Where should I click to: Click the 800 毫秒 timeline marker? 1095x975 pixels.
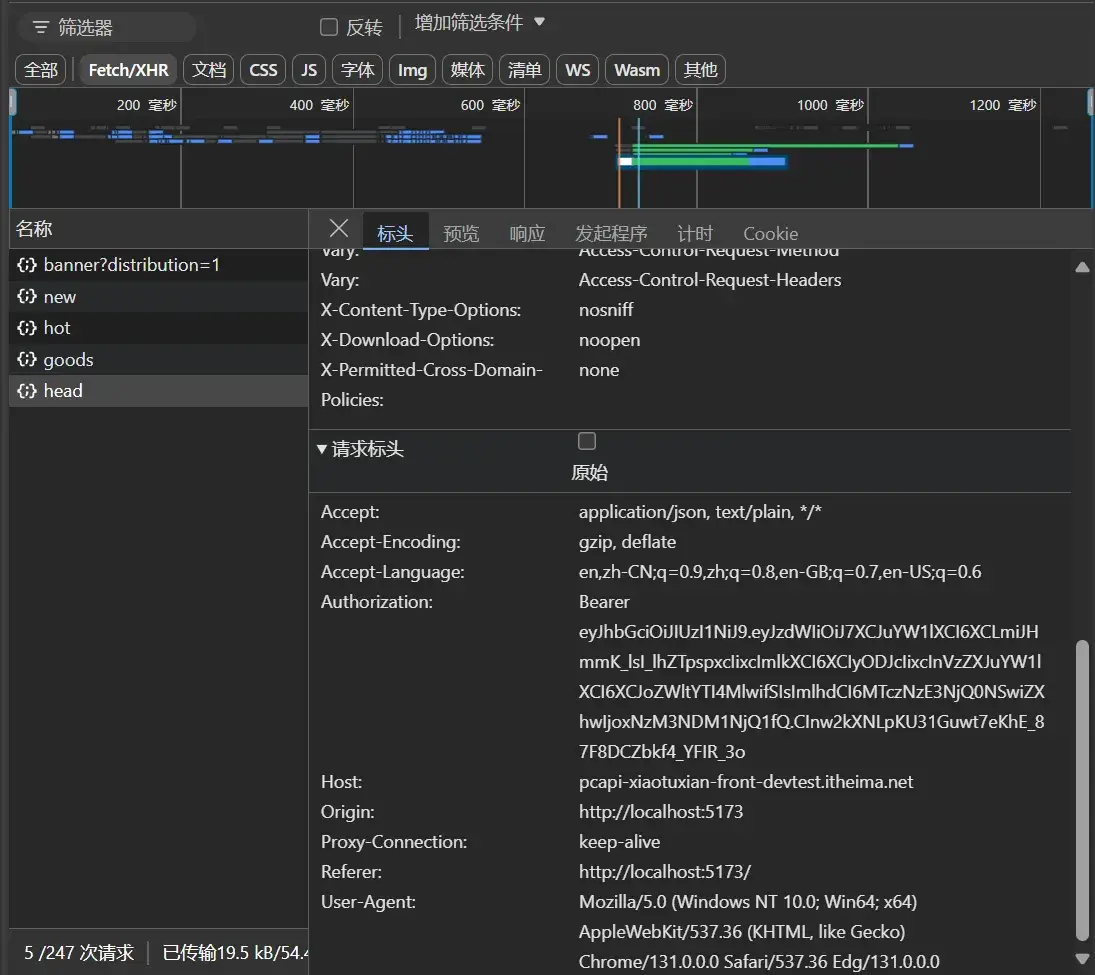663,105
